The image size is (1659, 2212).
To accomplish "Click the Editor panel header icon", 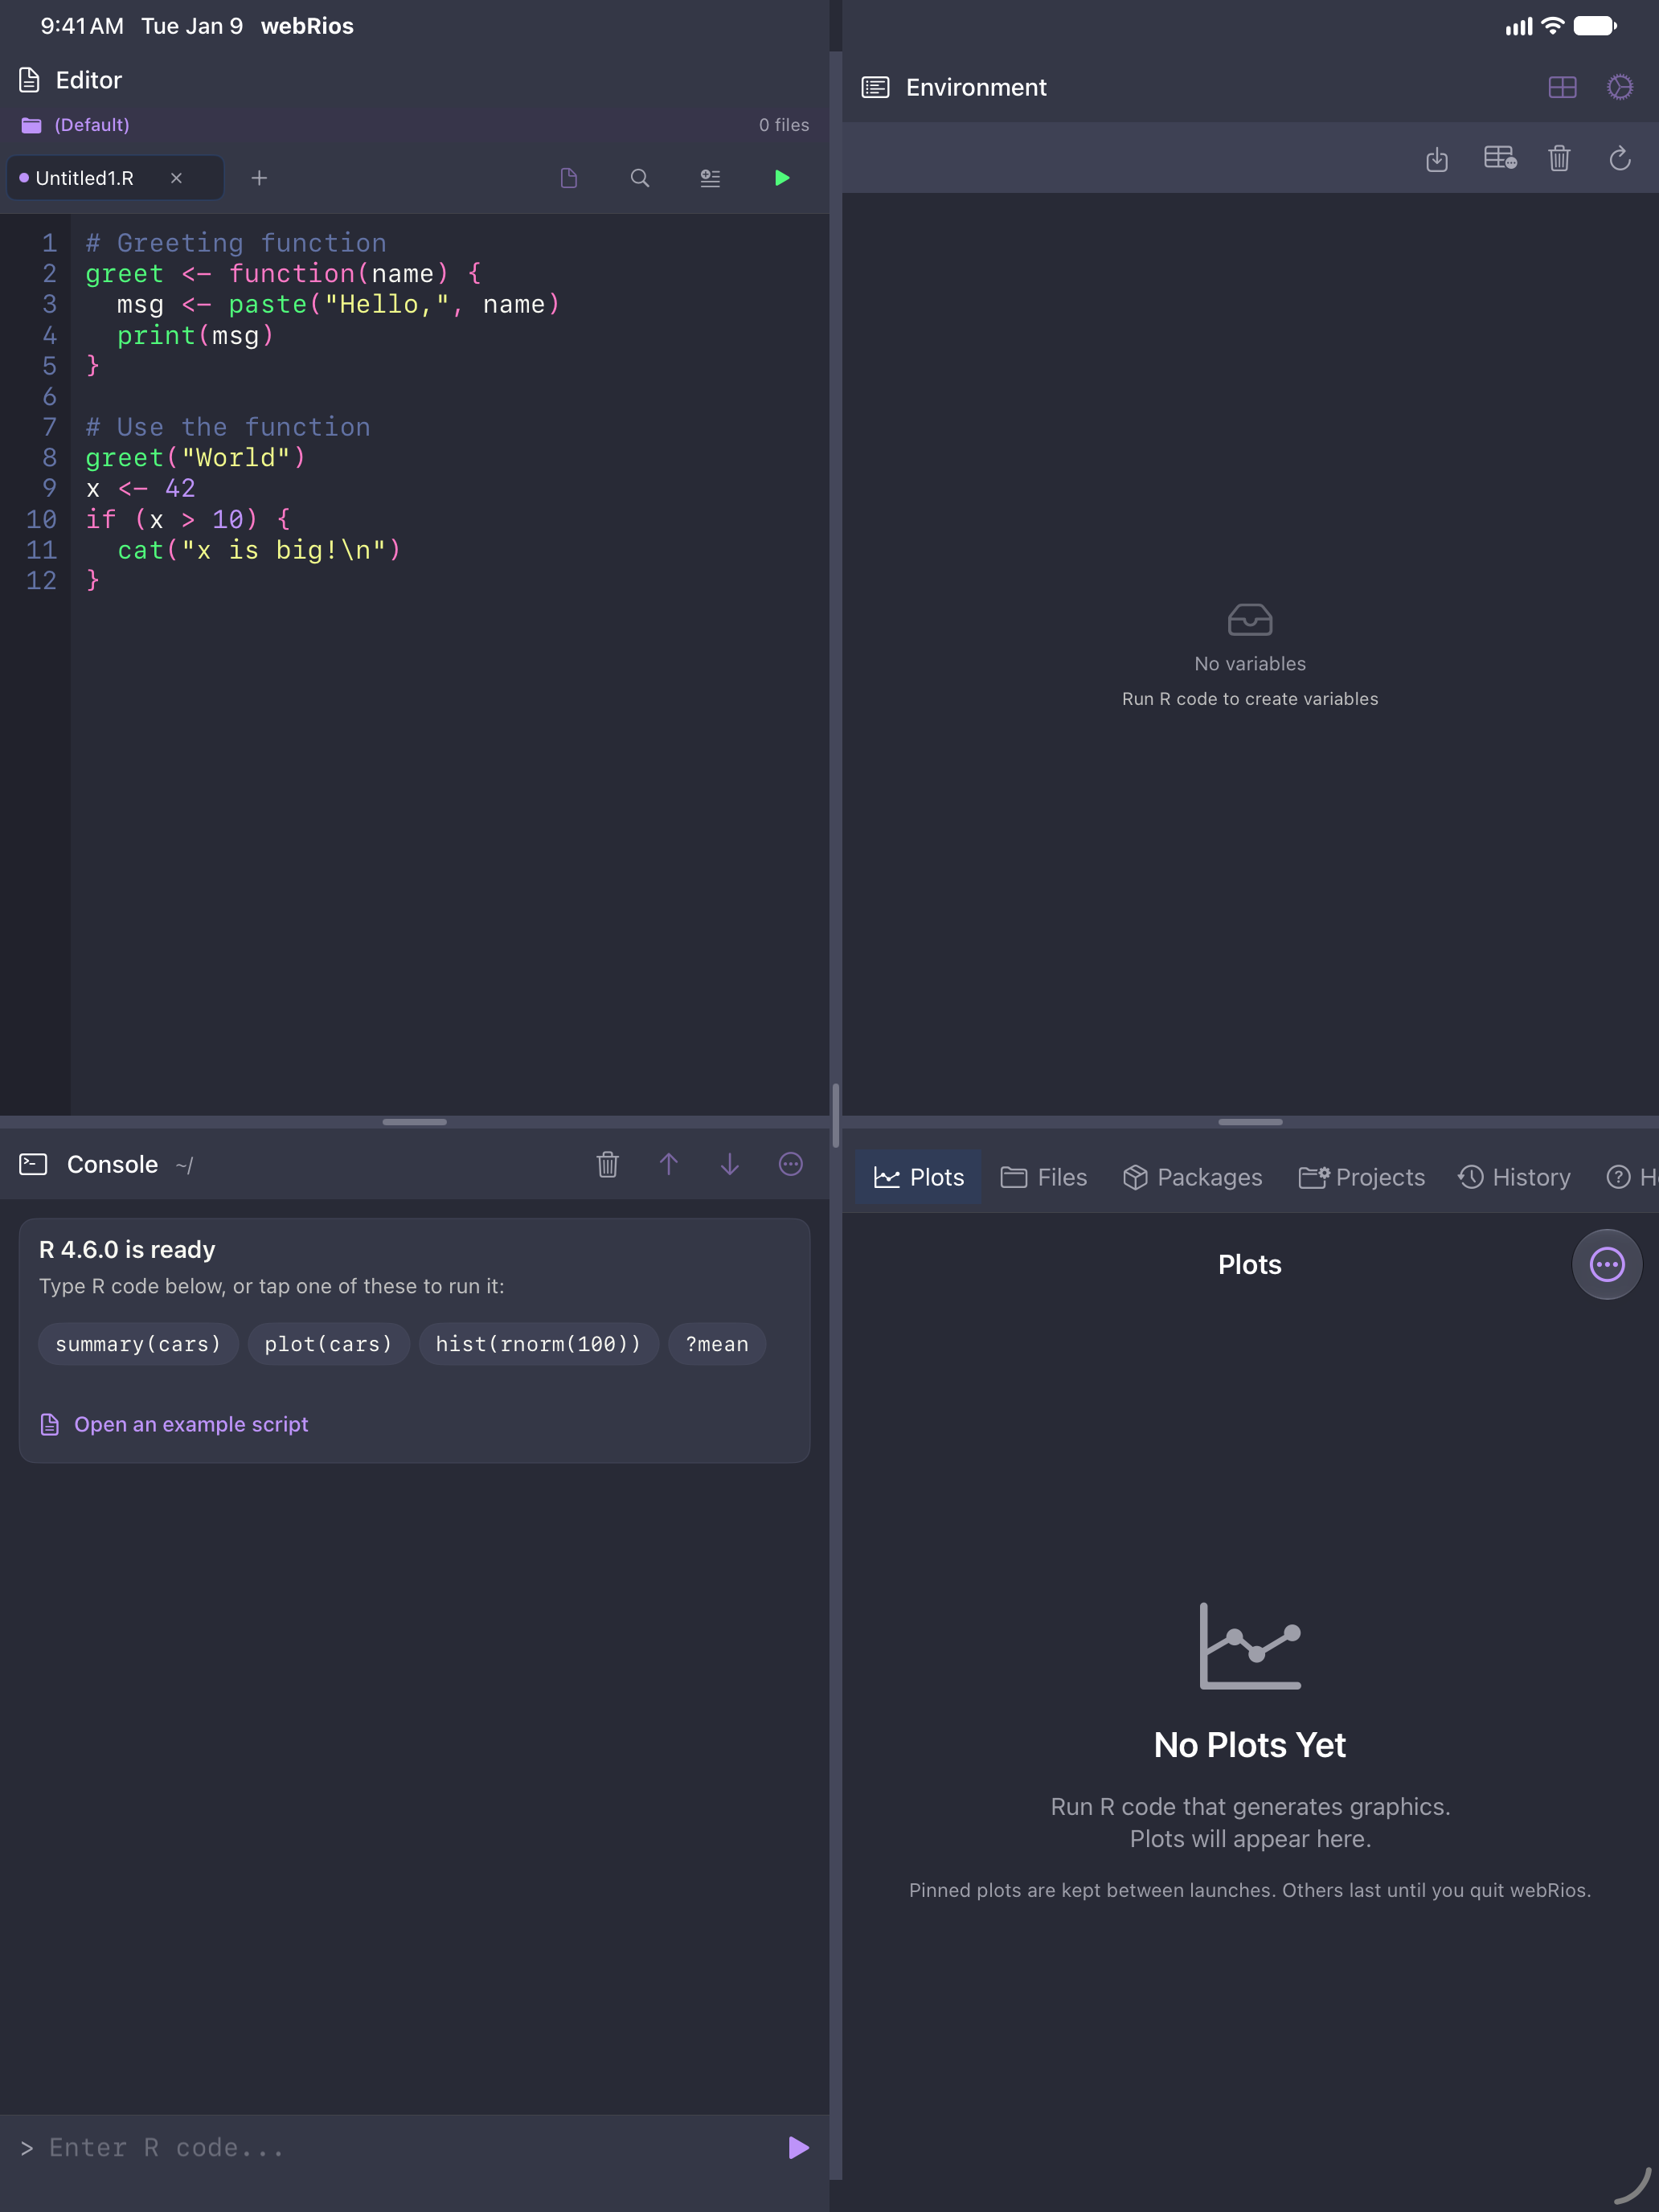I will coord(30,80).
